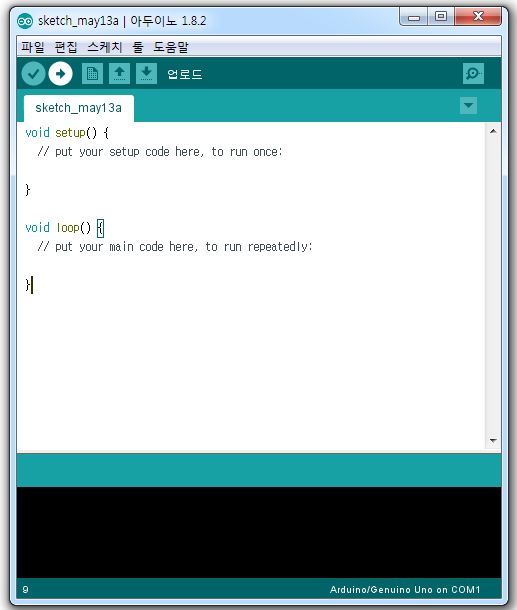517x610 pixels.
Task: Click the black console output area
Action: click(259, 532)
